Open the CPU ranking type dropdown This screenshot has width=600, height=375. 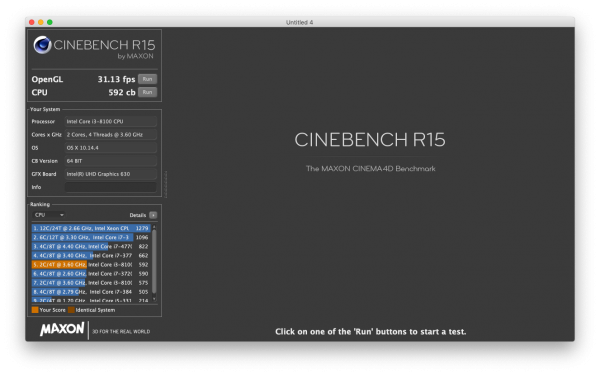tap(49, 215)
